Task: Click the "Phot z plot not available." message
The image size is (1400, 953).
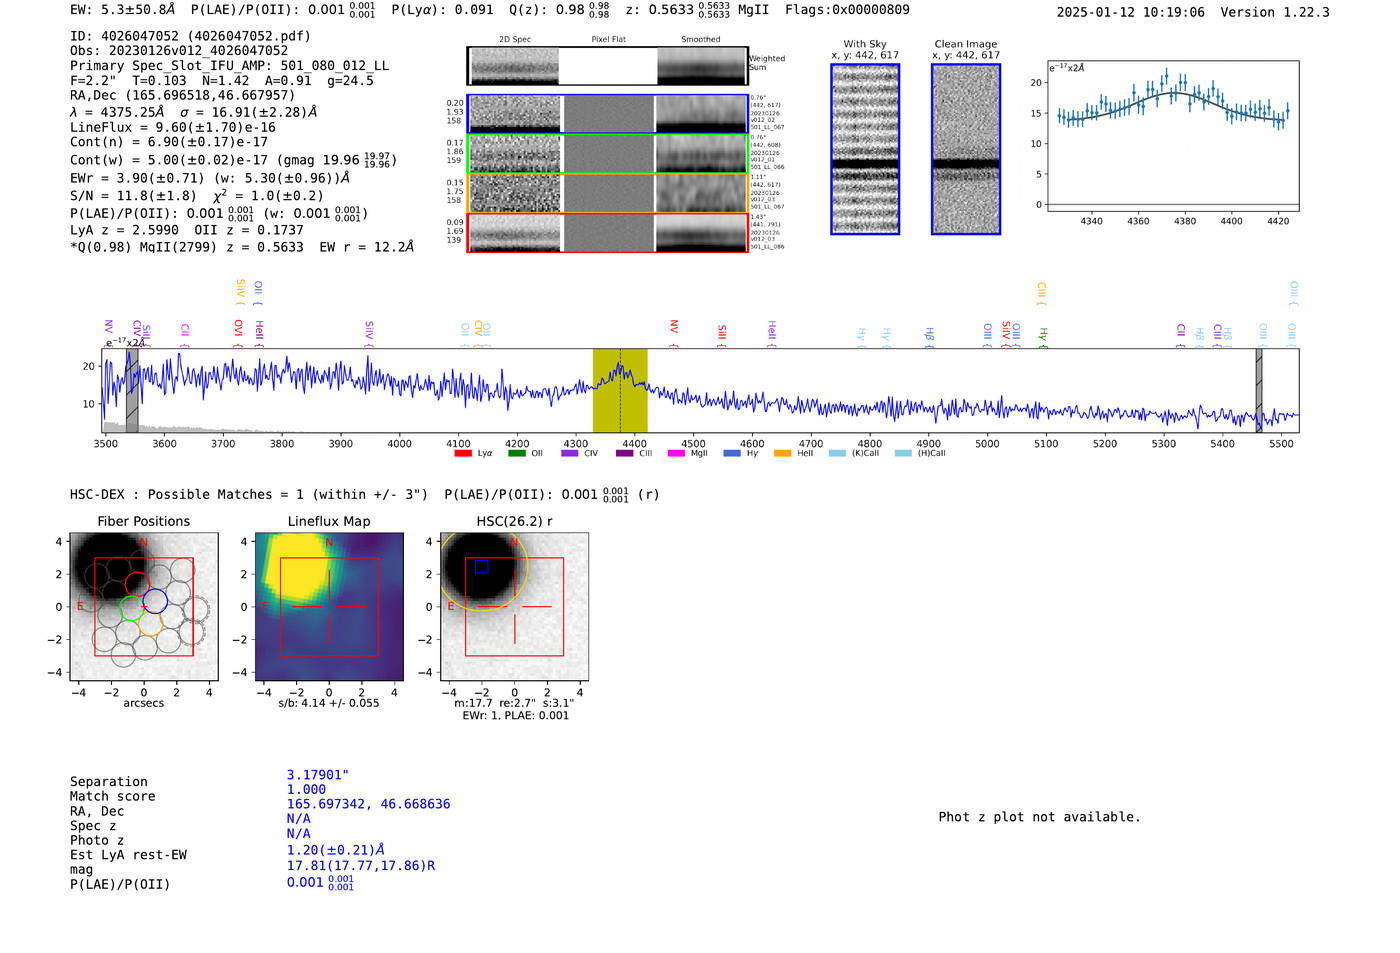Action: 1039,817
